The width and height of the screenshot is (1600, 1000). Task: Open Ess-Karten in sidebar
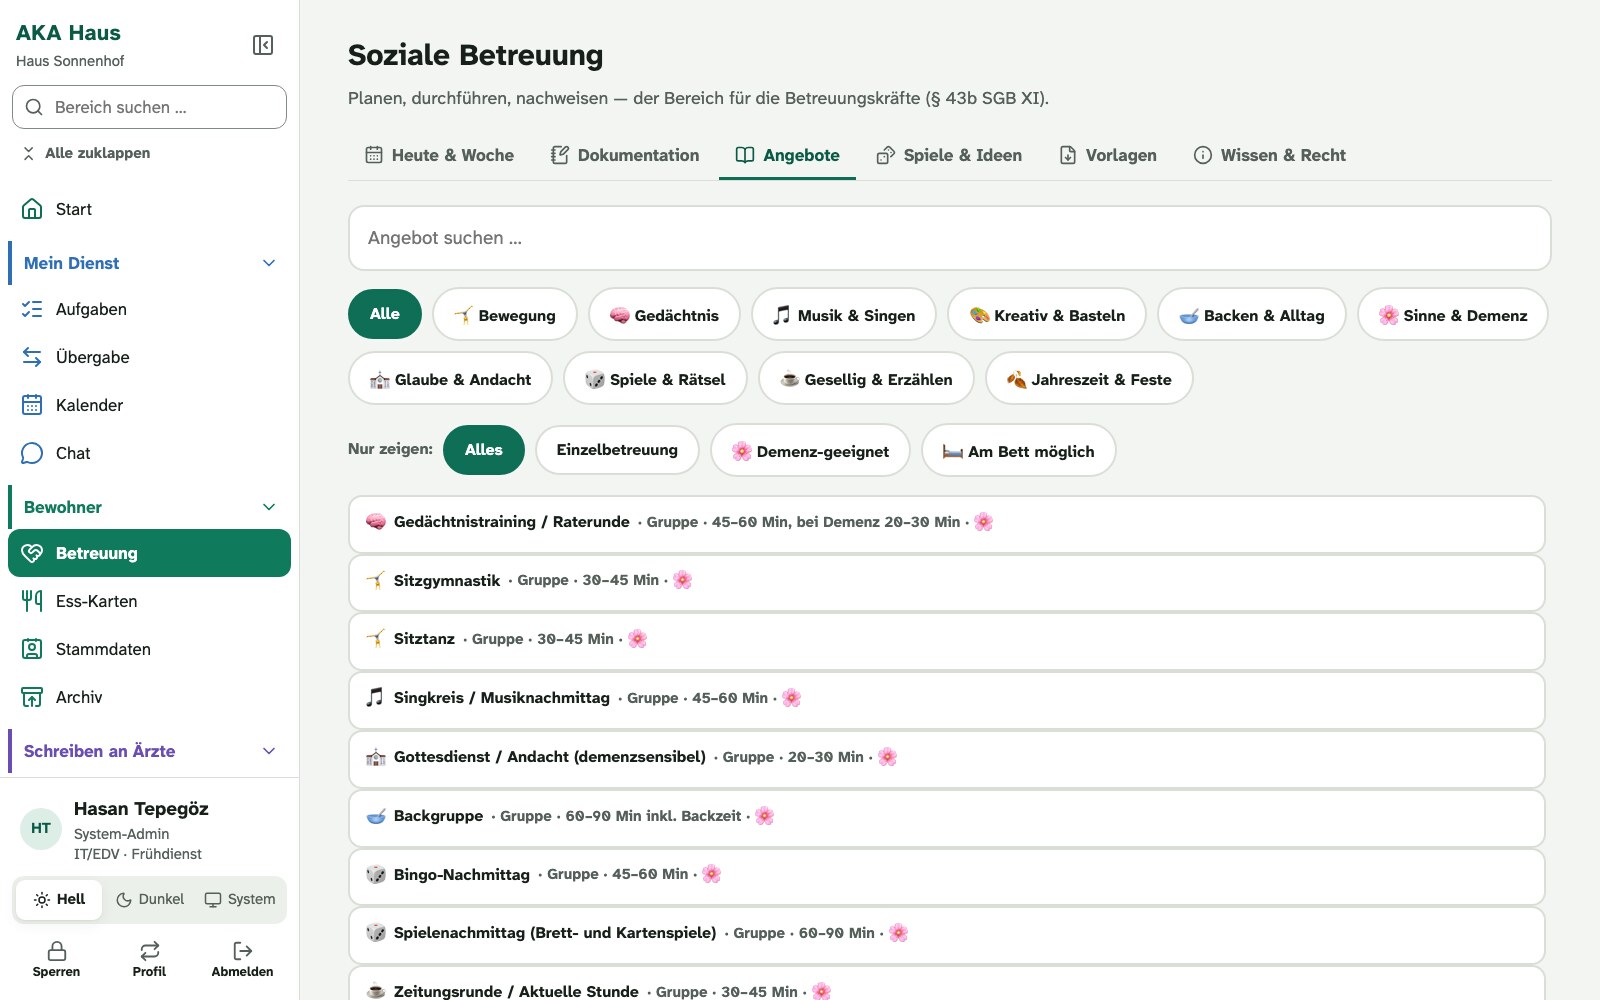[149, 601]
